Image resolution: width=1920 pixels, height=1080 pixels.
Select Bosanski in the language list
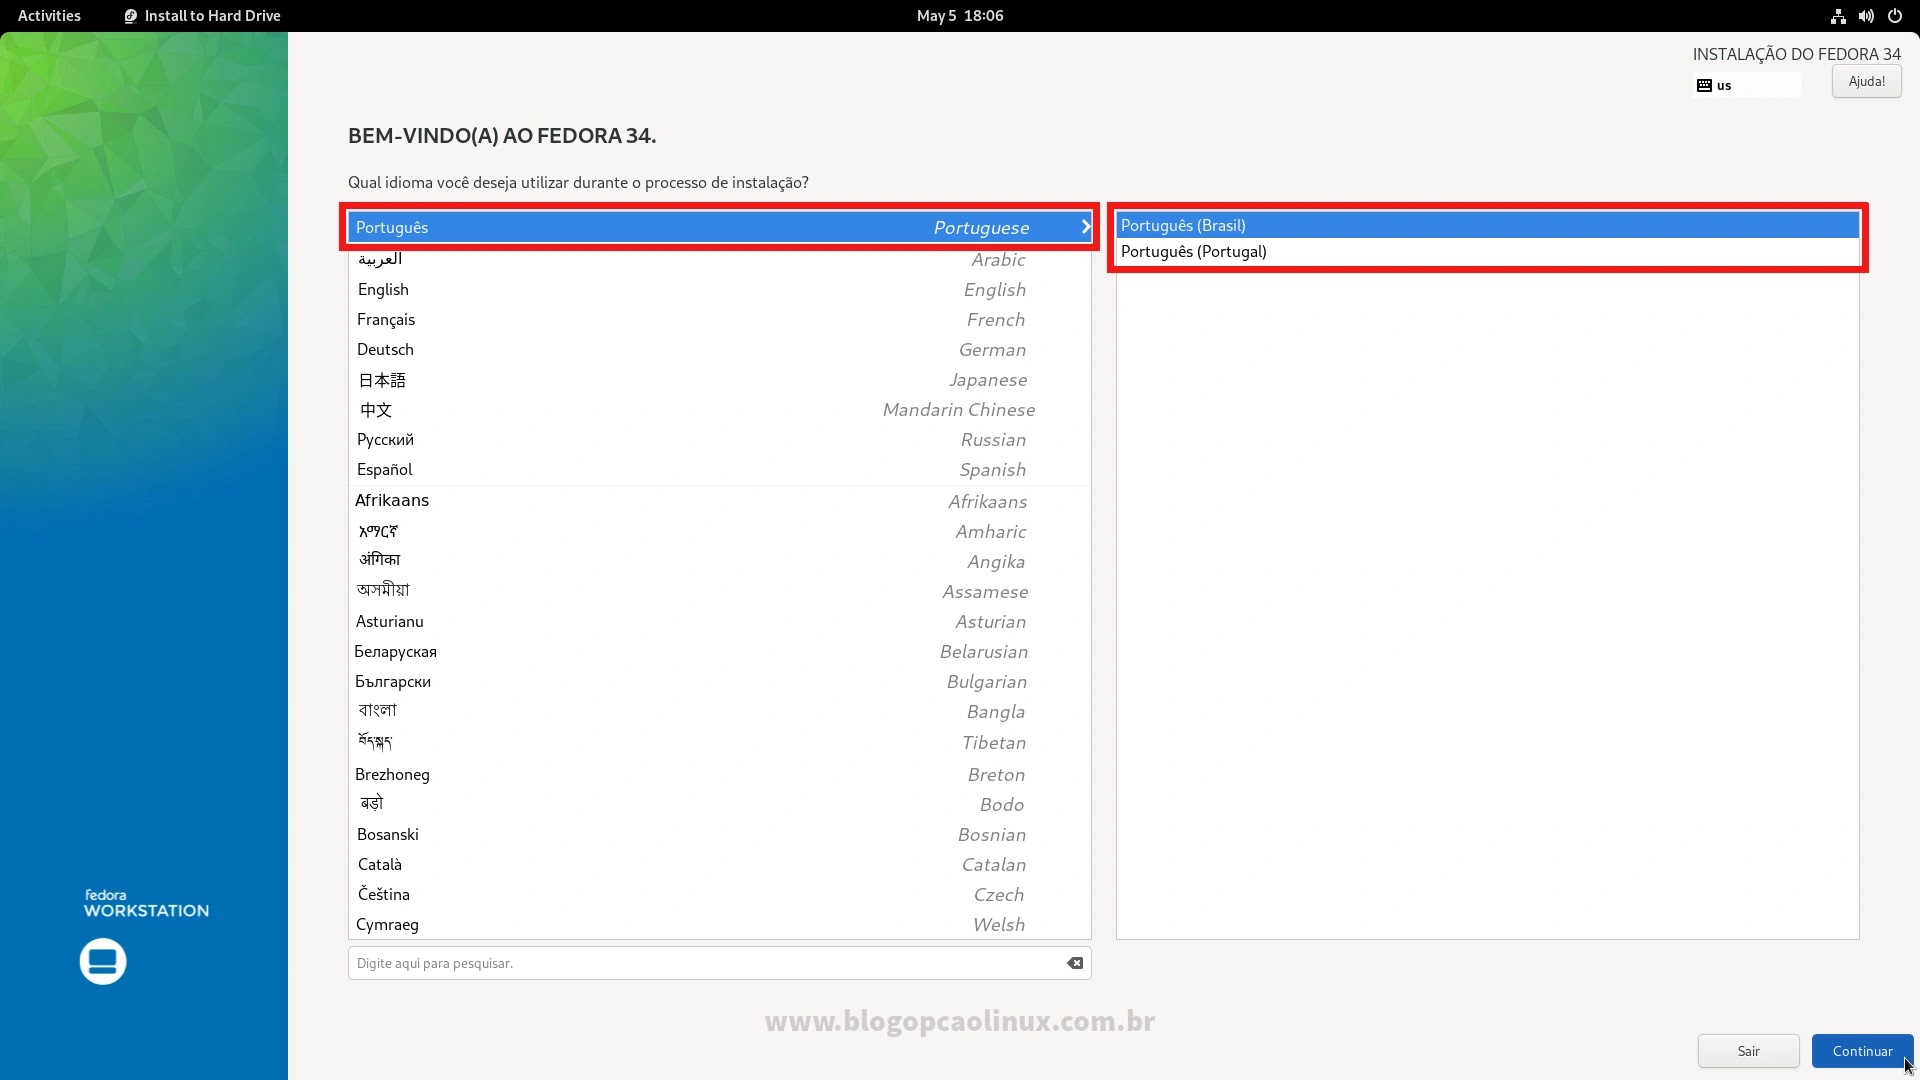click(x=719, y=834)
